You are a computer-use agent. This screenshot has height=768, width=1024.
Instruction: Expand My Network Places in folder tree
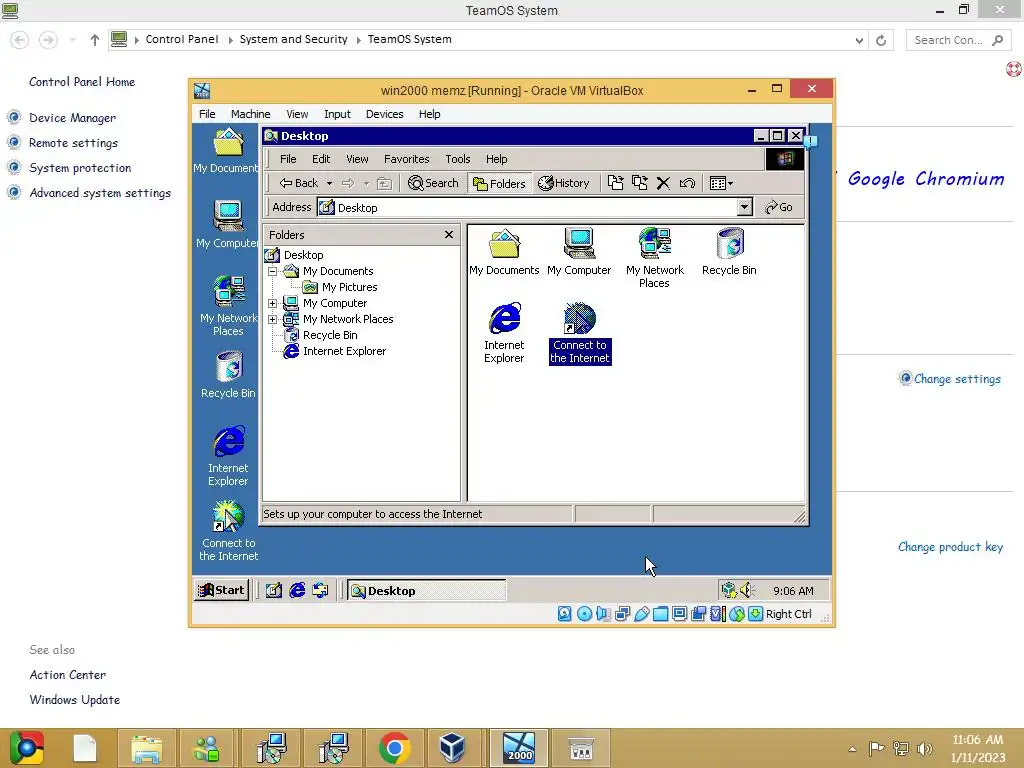coord(272,319)
